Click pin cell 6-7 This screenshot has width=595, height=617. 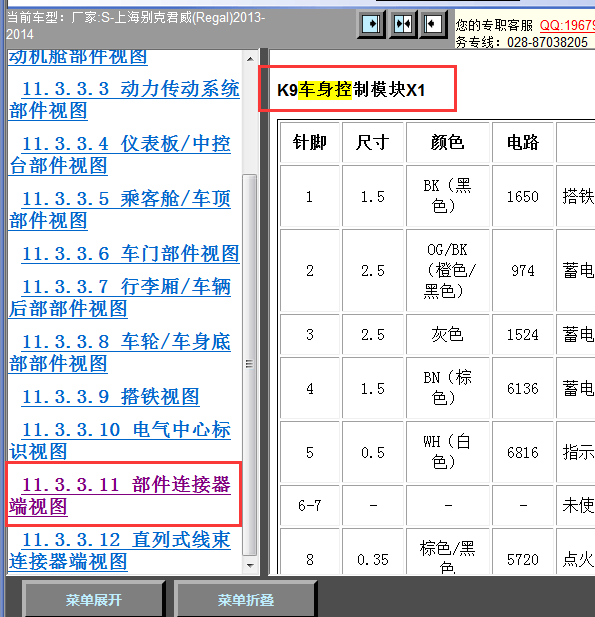point(310,505)
